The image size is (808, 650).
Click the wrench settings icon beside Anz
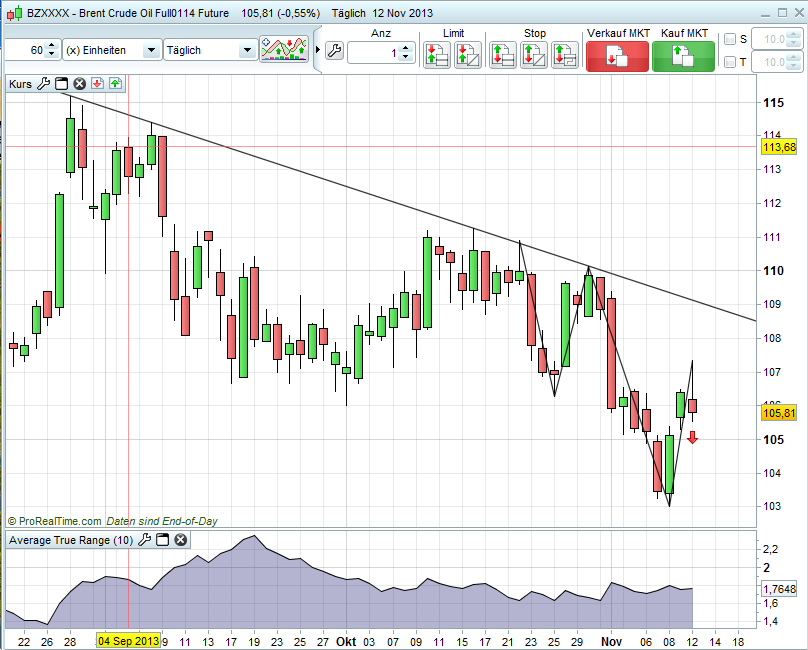(334, 52)
